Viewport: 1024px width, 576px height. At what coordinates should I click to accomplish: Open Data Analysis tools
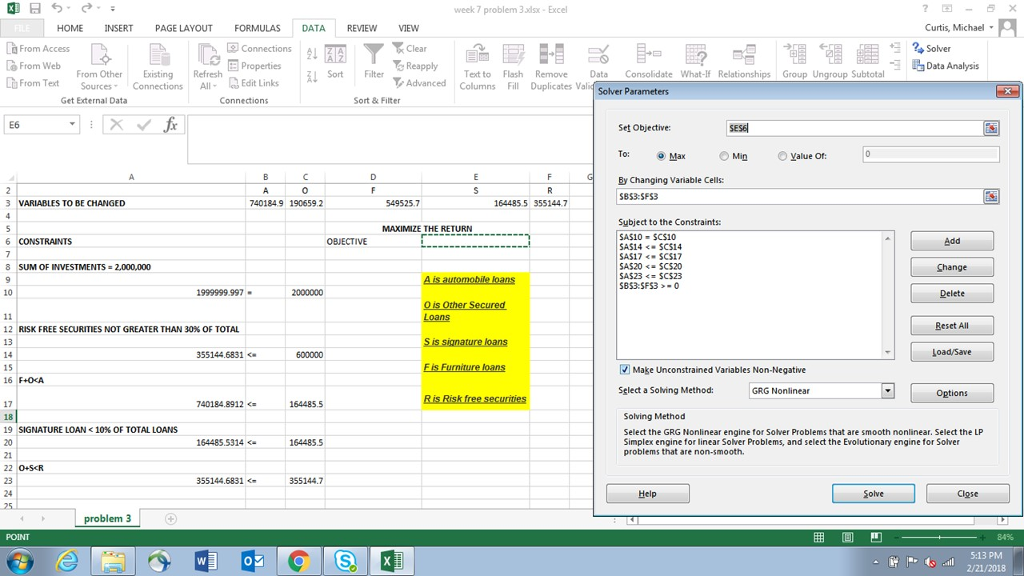click(946, 65)
